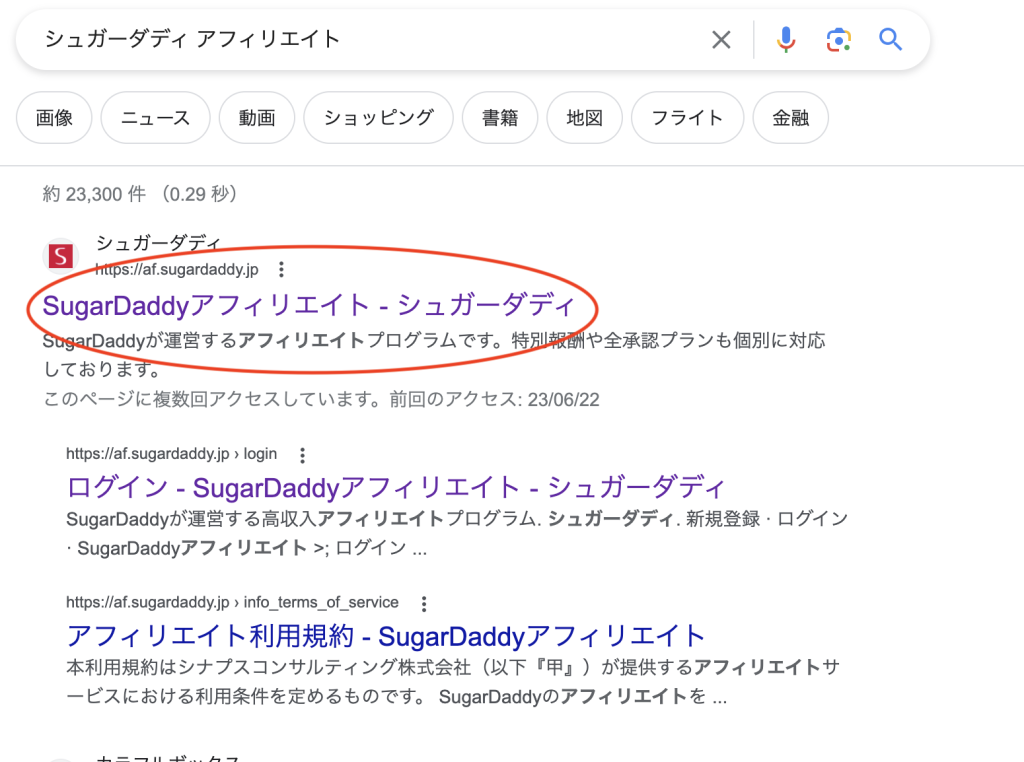Viewport: 1024px width, 762px height.
Task: Open the 地図 results filter
Action: click(584, 118)
